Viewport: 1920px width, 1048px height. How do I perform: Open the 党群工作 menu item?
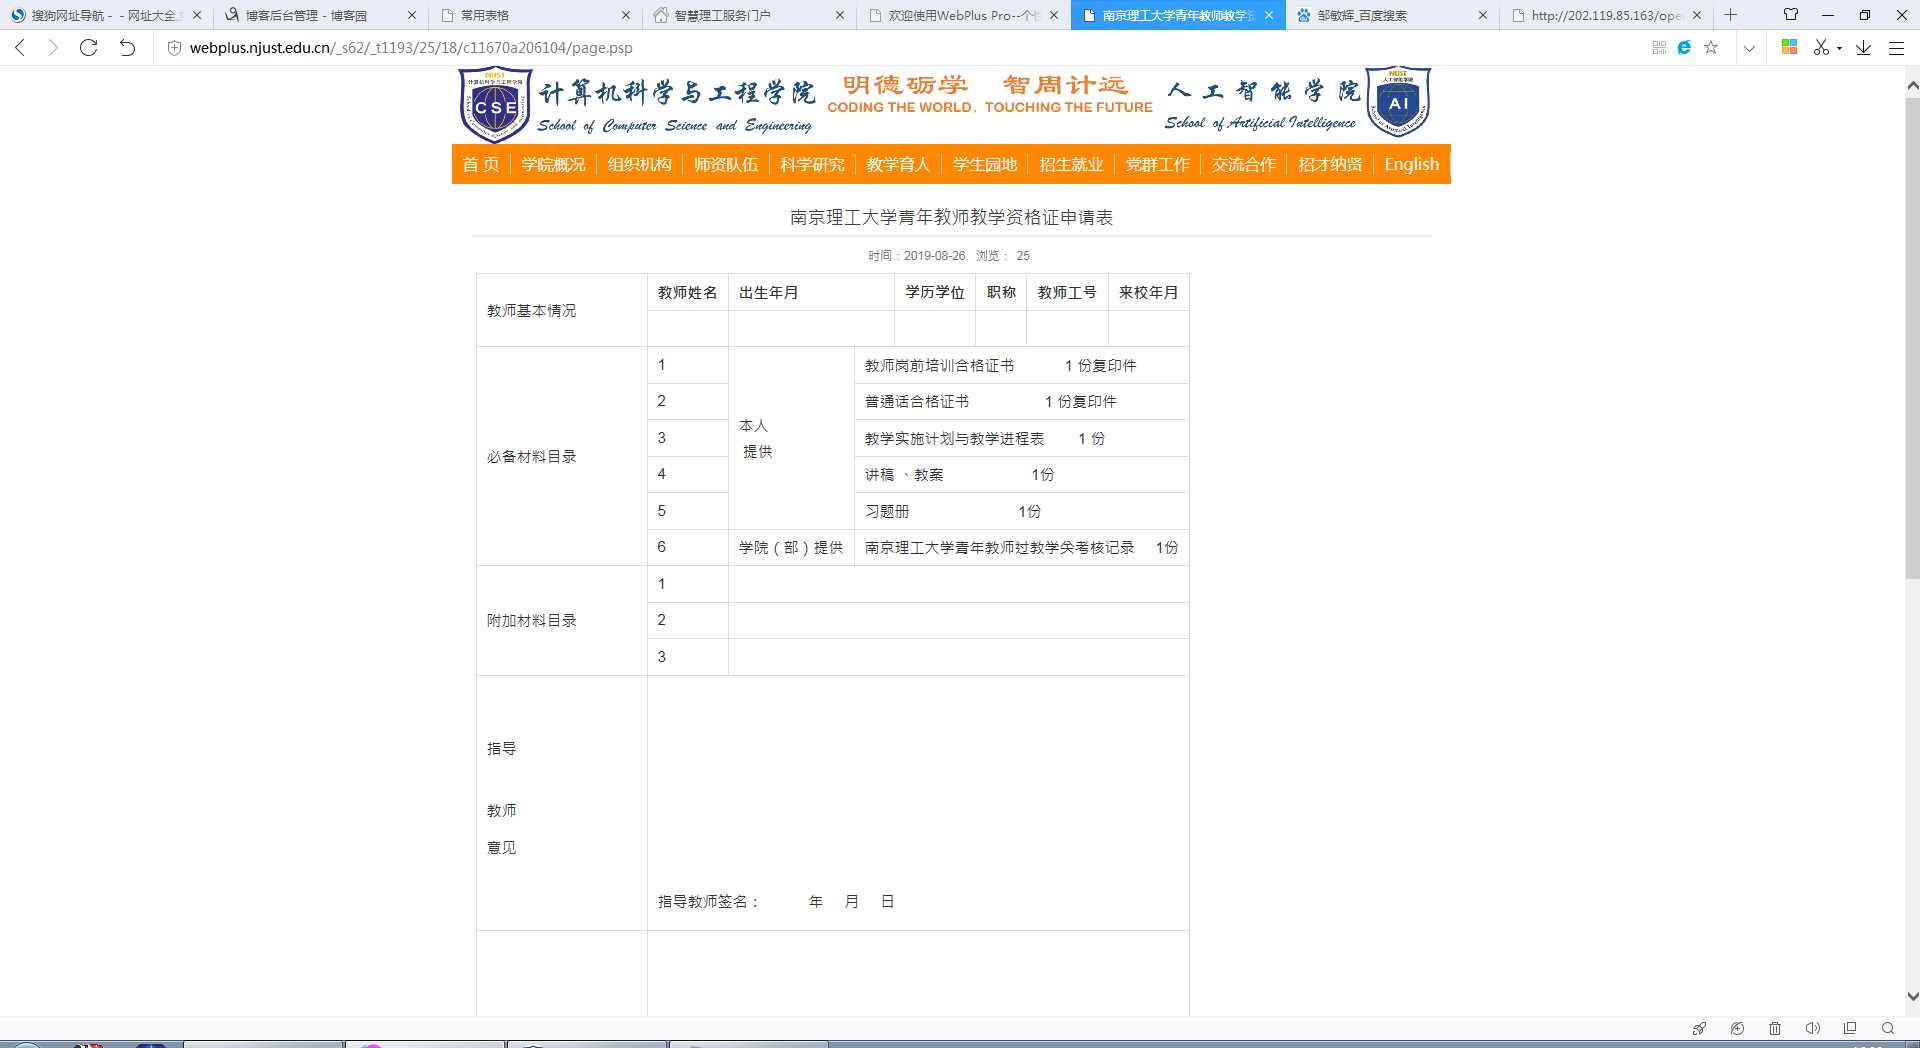pos(1157,164)
